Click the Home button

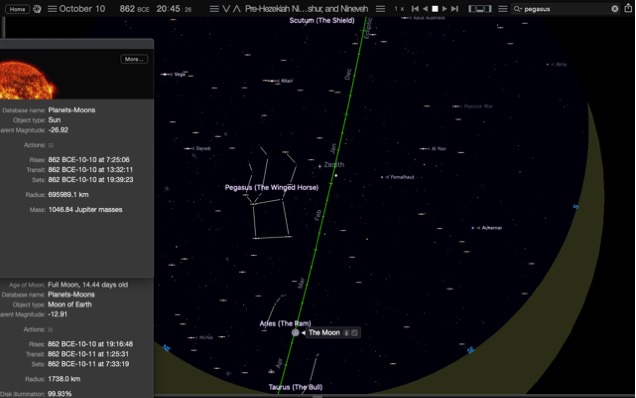(17, 9)
